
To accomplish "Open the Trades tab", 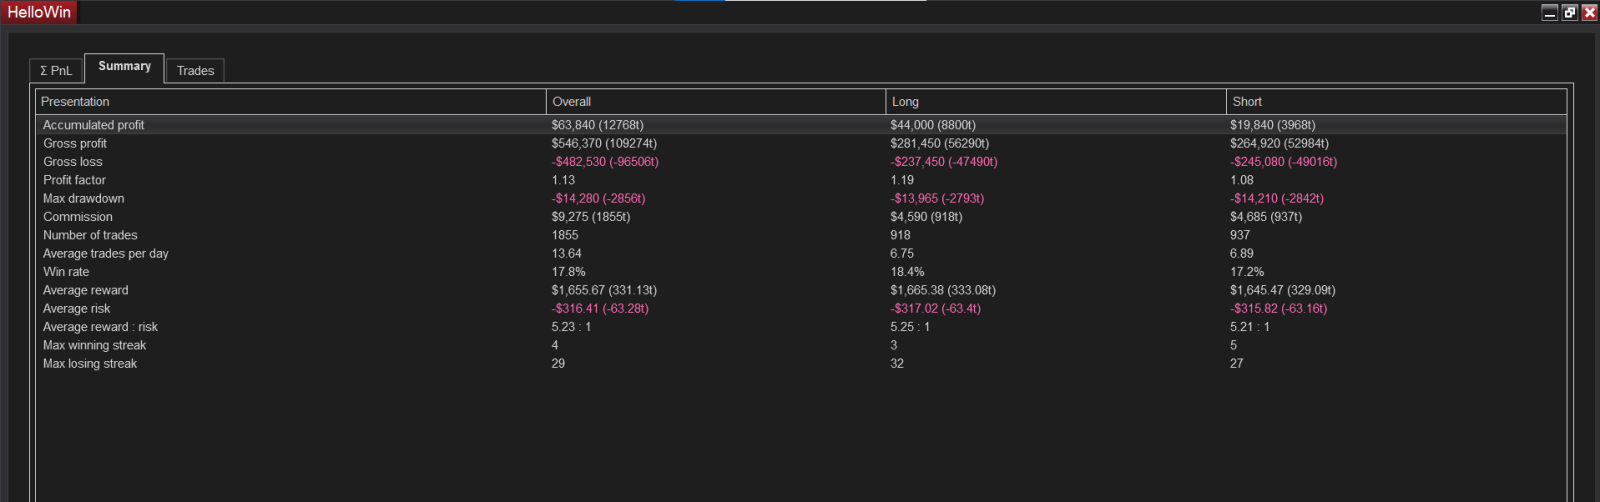I will [x=195, y=70].
